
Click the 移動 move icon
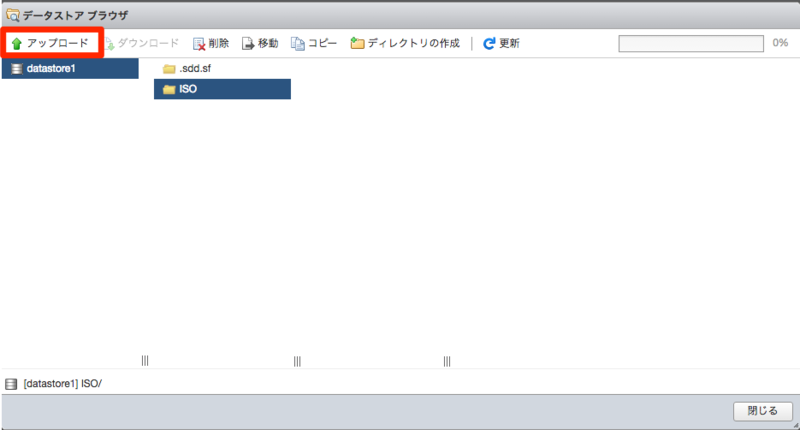pos(247,44)
